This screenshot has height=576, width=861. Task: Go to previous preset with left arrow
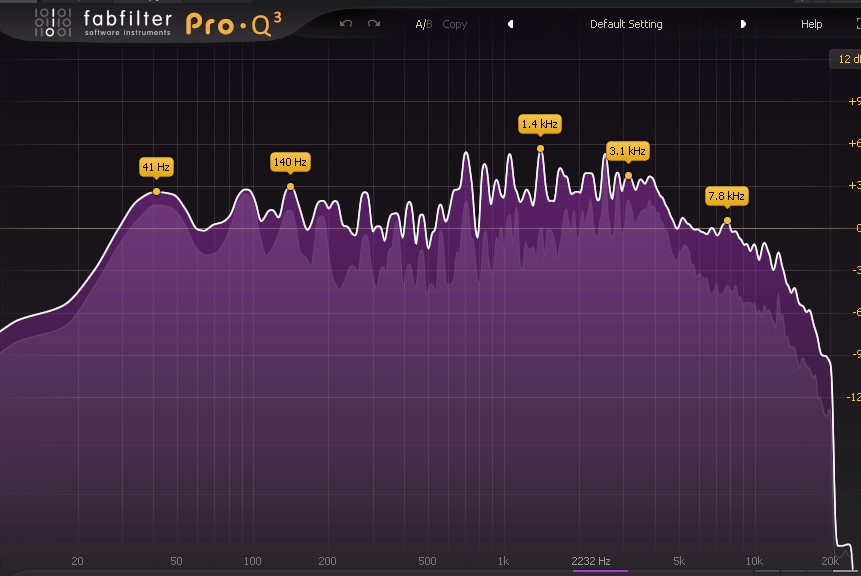point(510,24)
